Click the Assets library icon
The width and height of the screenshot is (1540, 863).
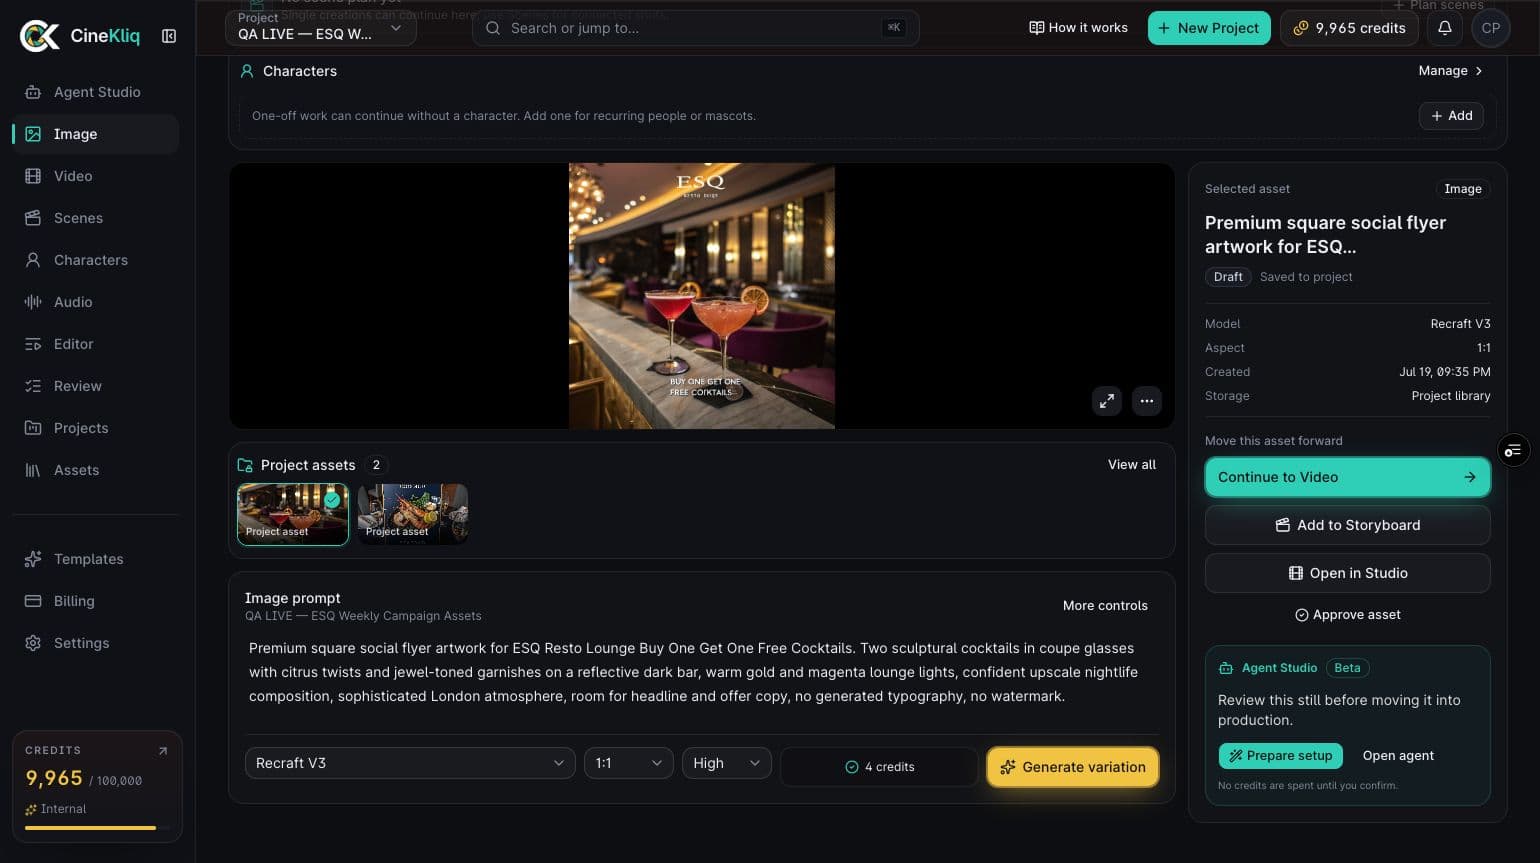click(x=33, y=470)
